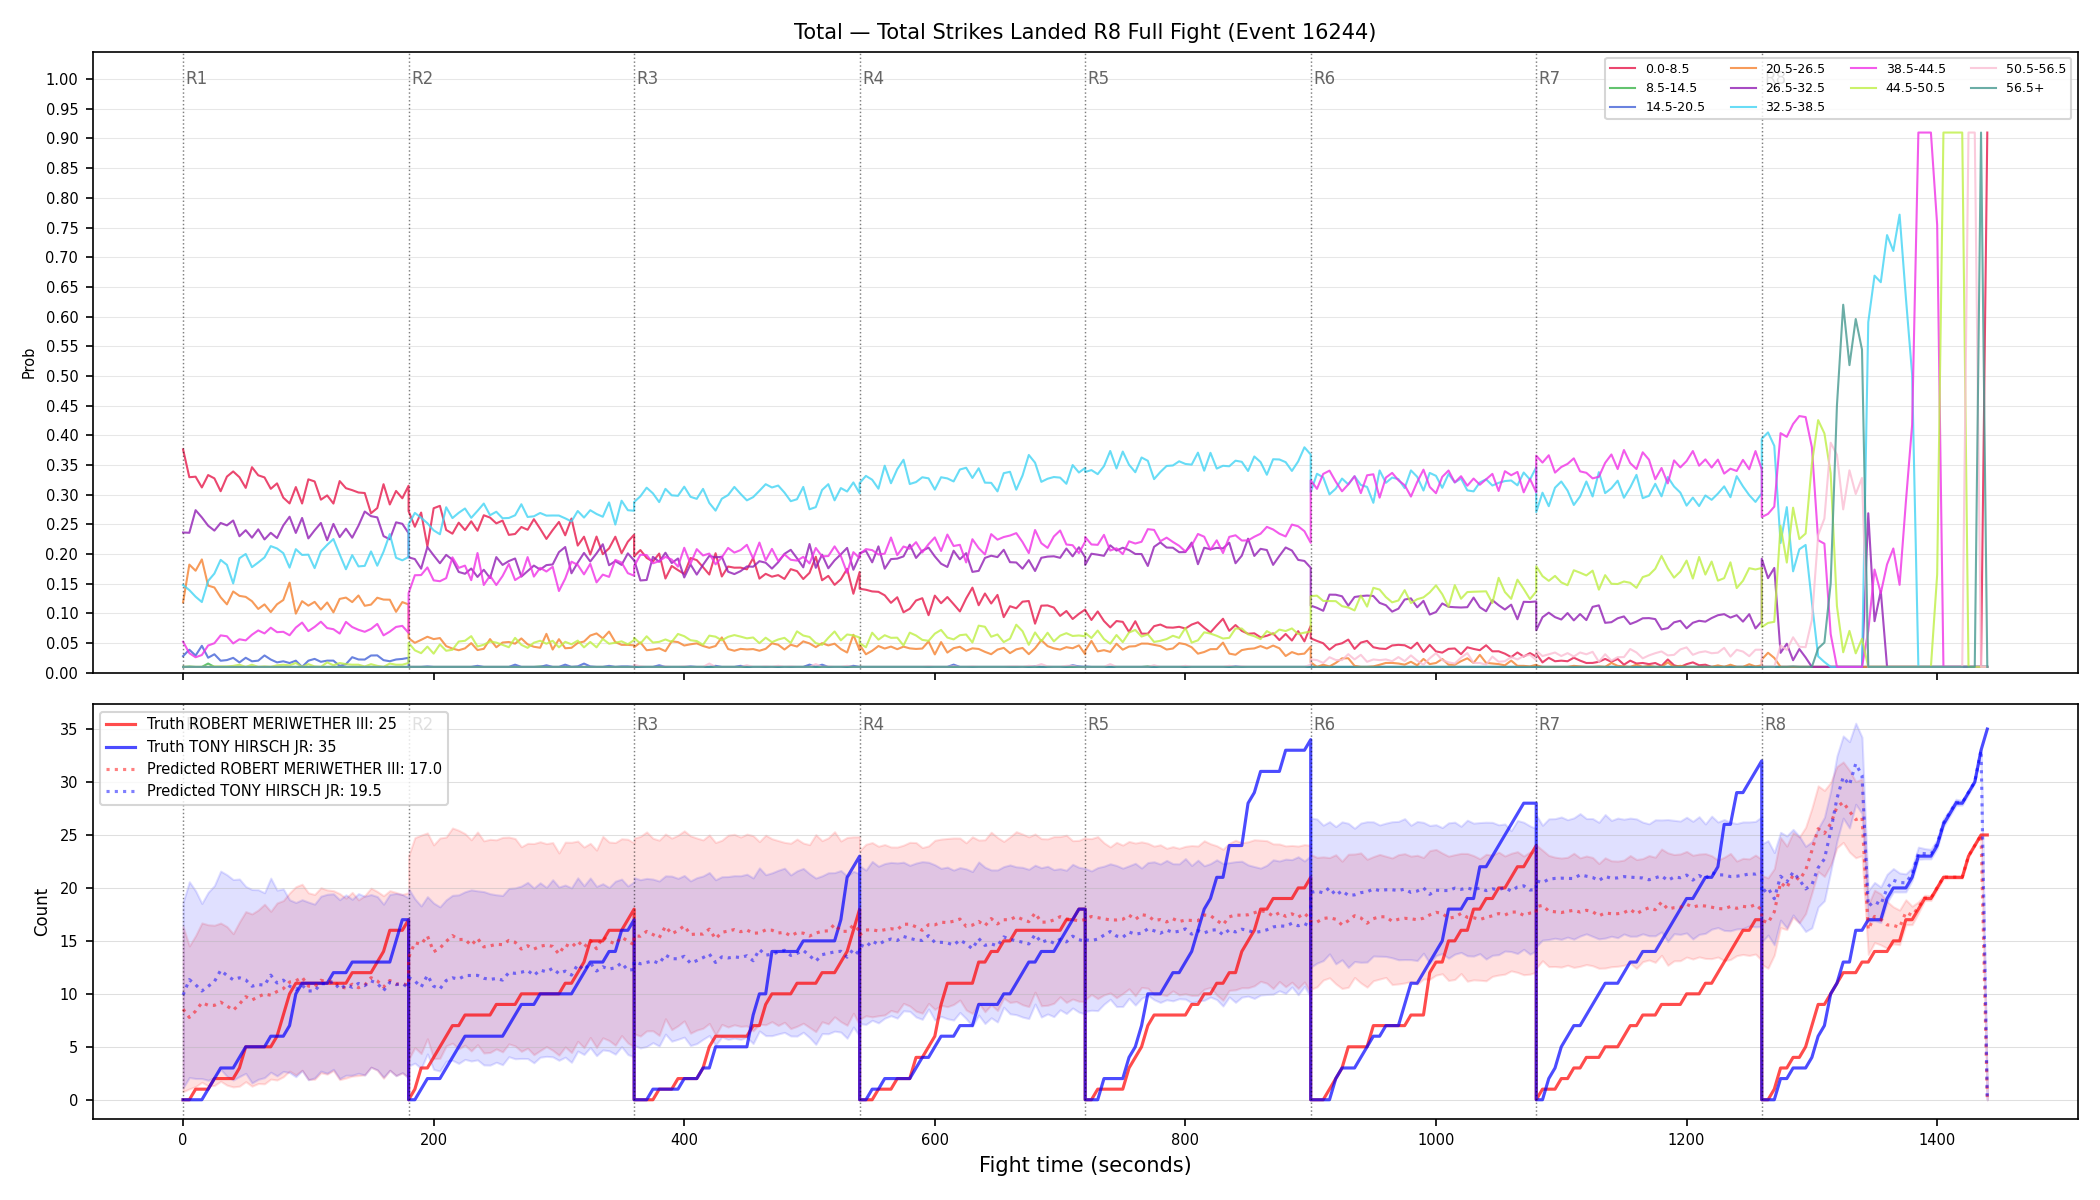Click the R8 round marker in the count chart

tap(1775, 724)
